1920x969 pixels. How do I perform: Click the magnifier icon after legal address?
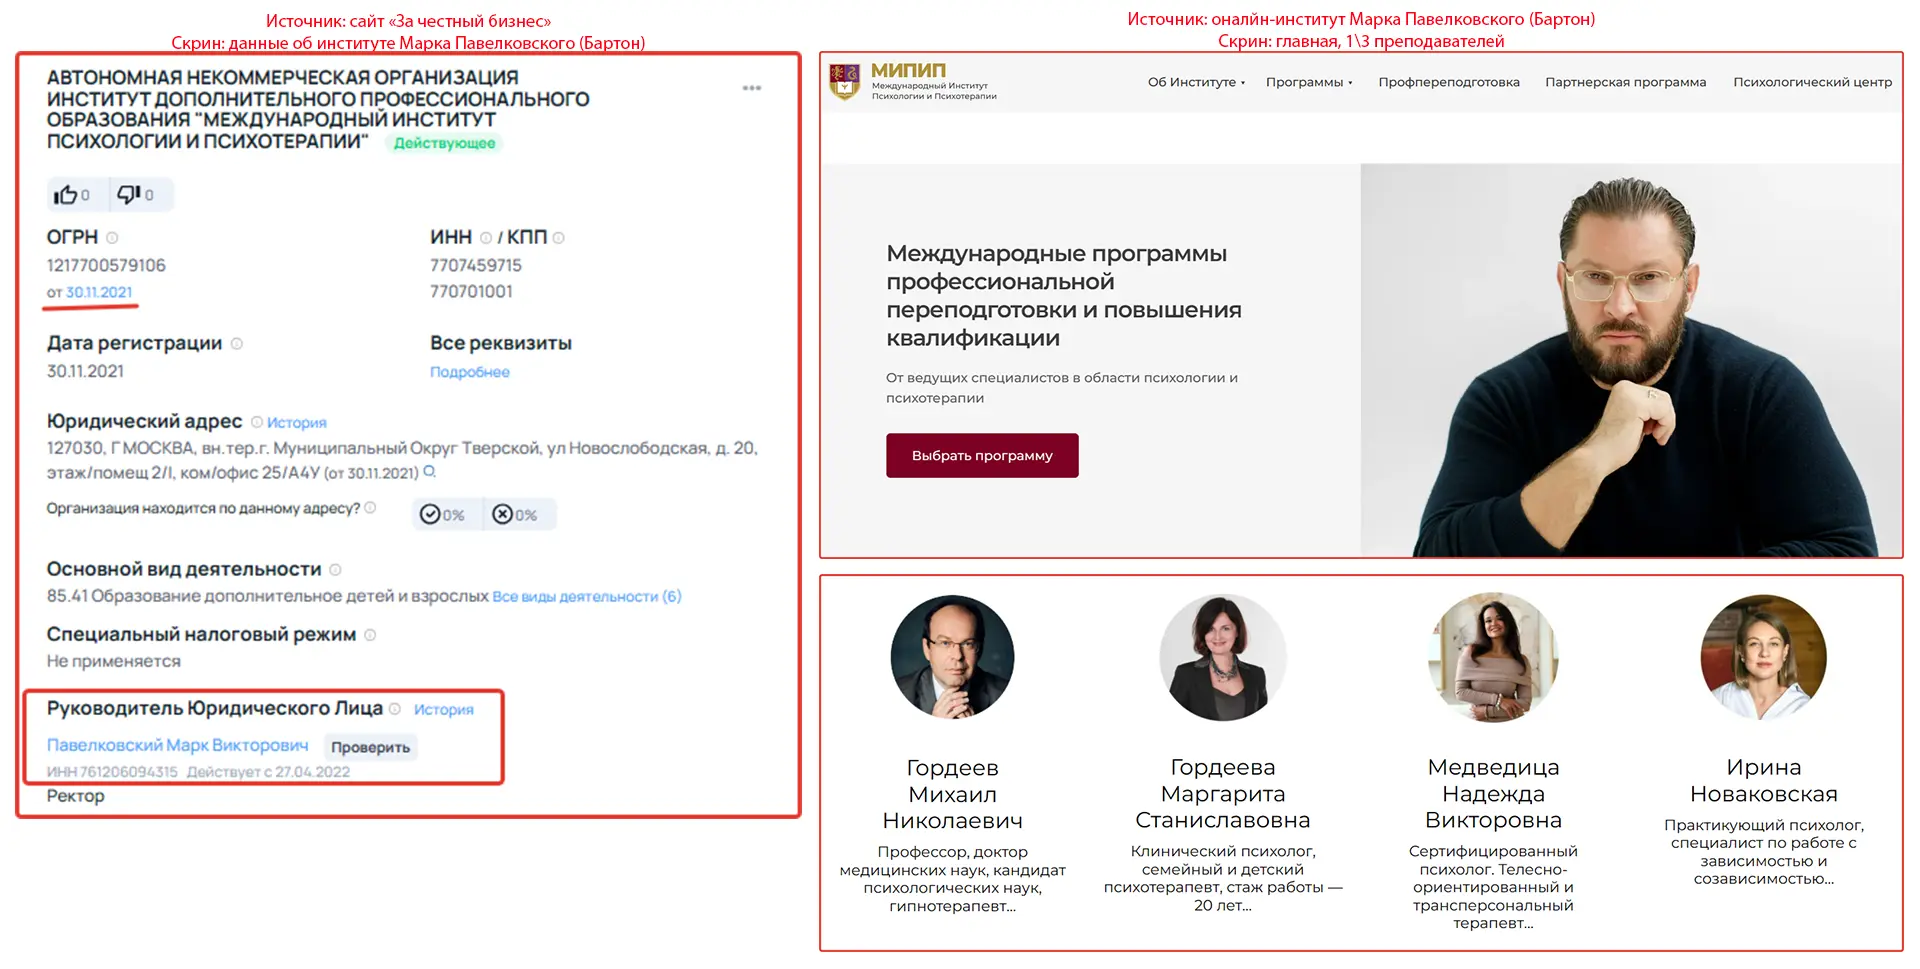[430, 471]
